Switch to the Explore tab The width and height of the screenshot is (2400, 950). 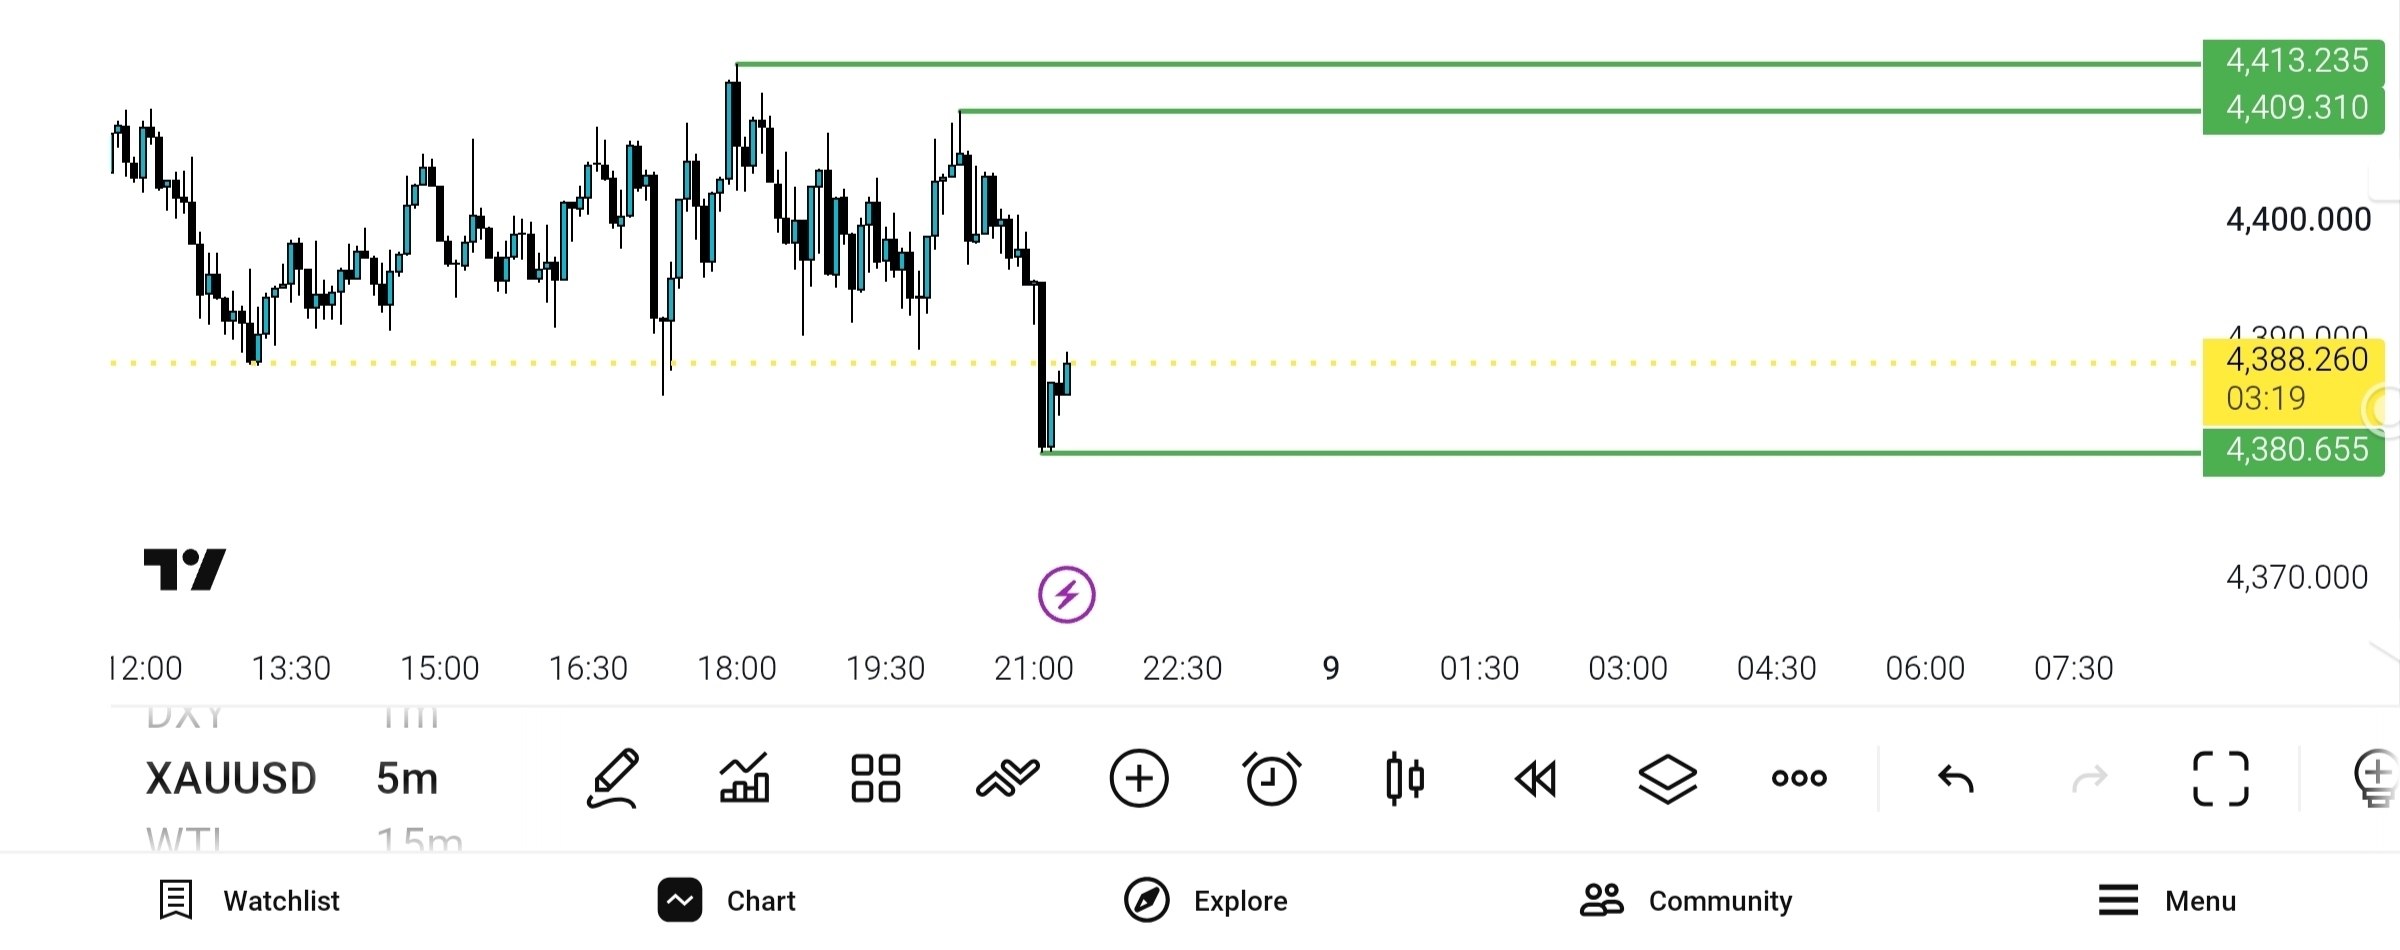coord(1205,901)
